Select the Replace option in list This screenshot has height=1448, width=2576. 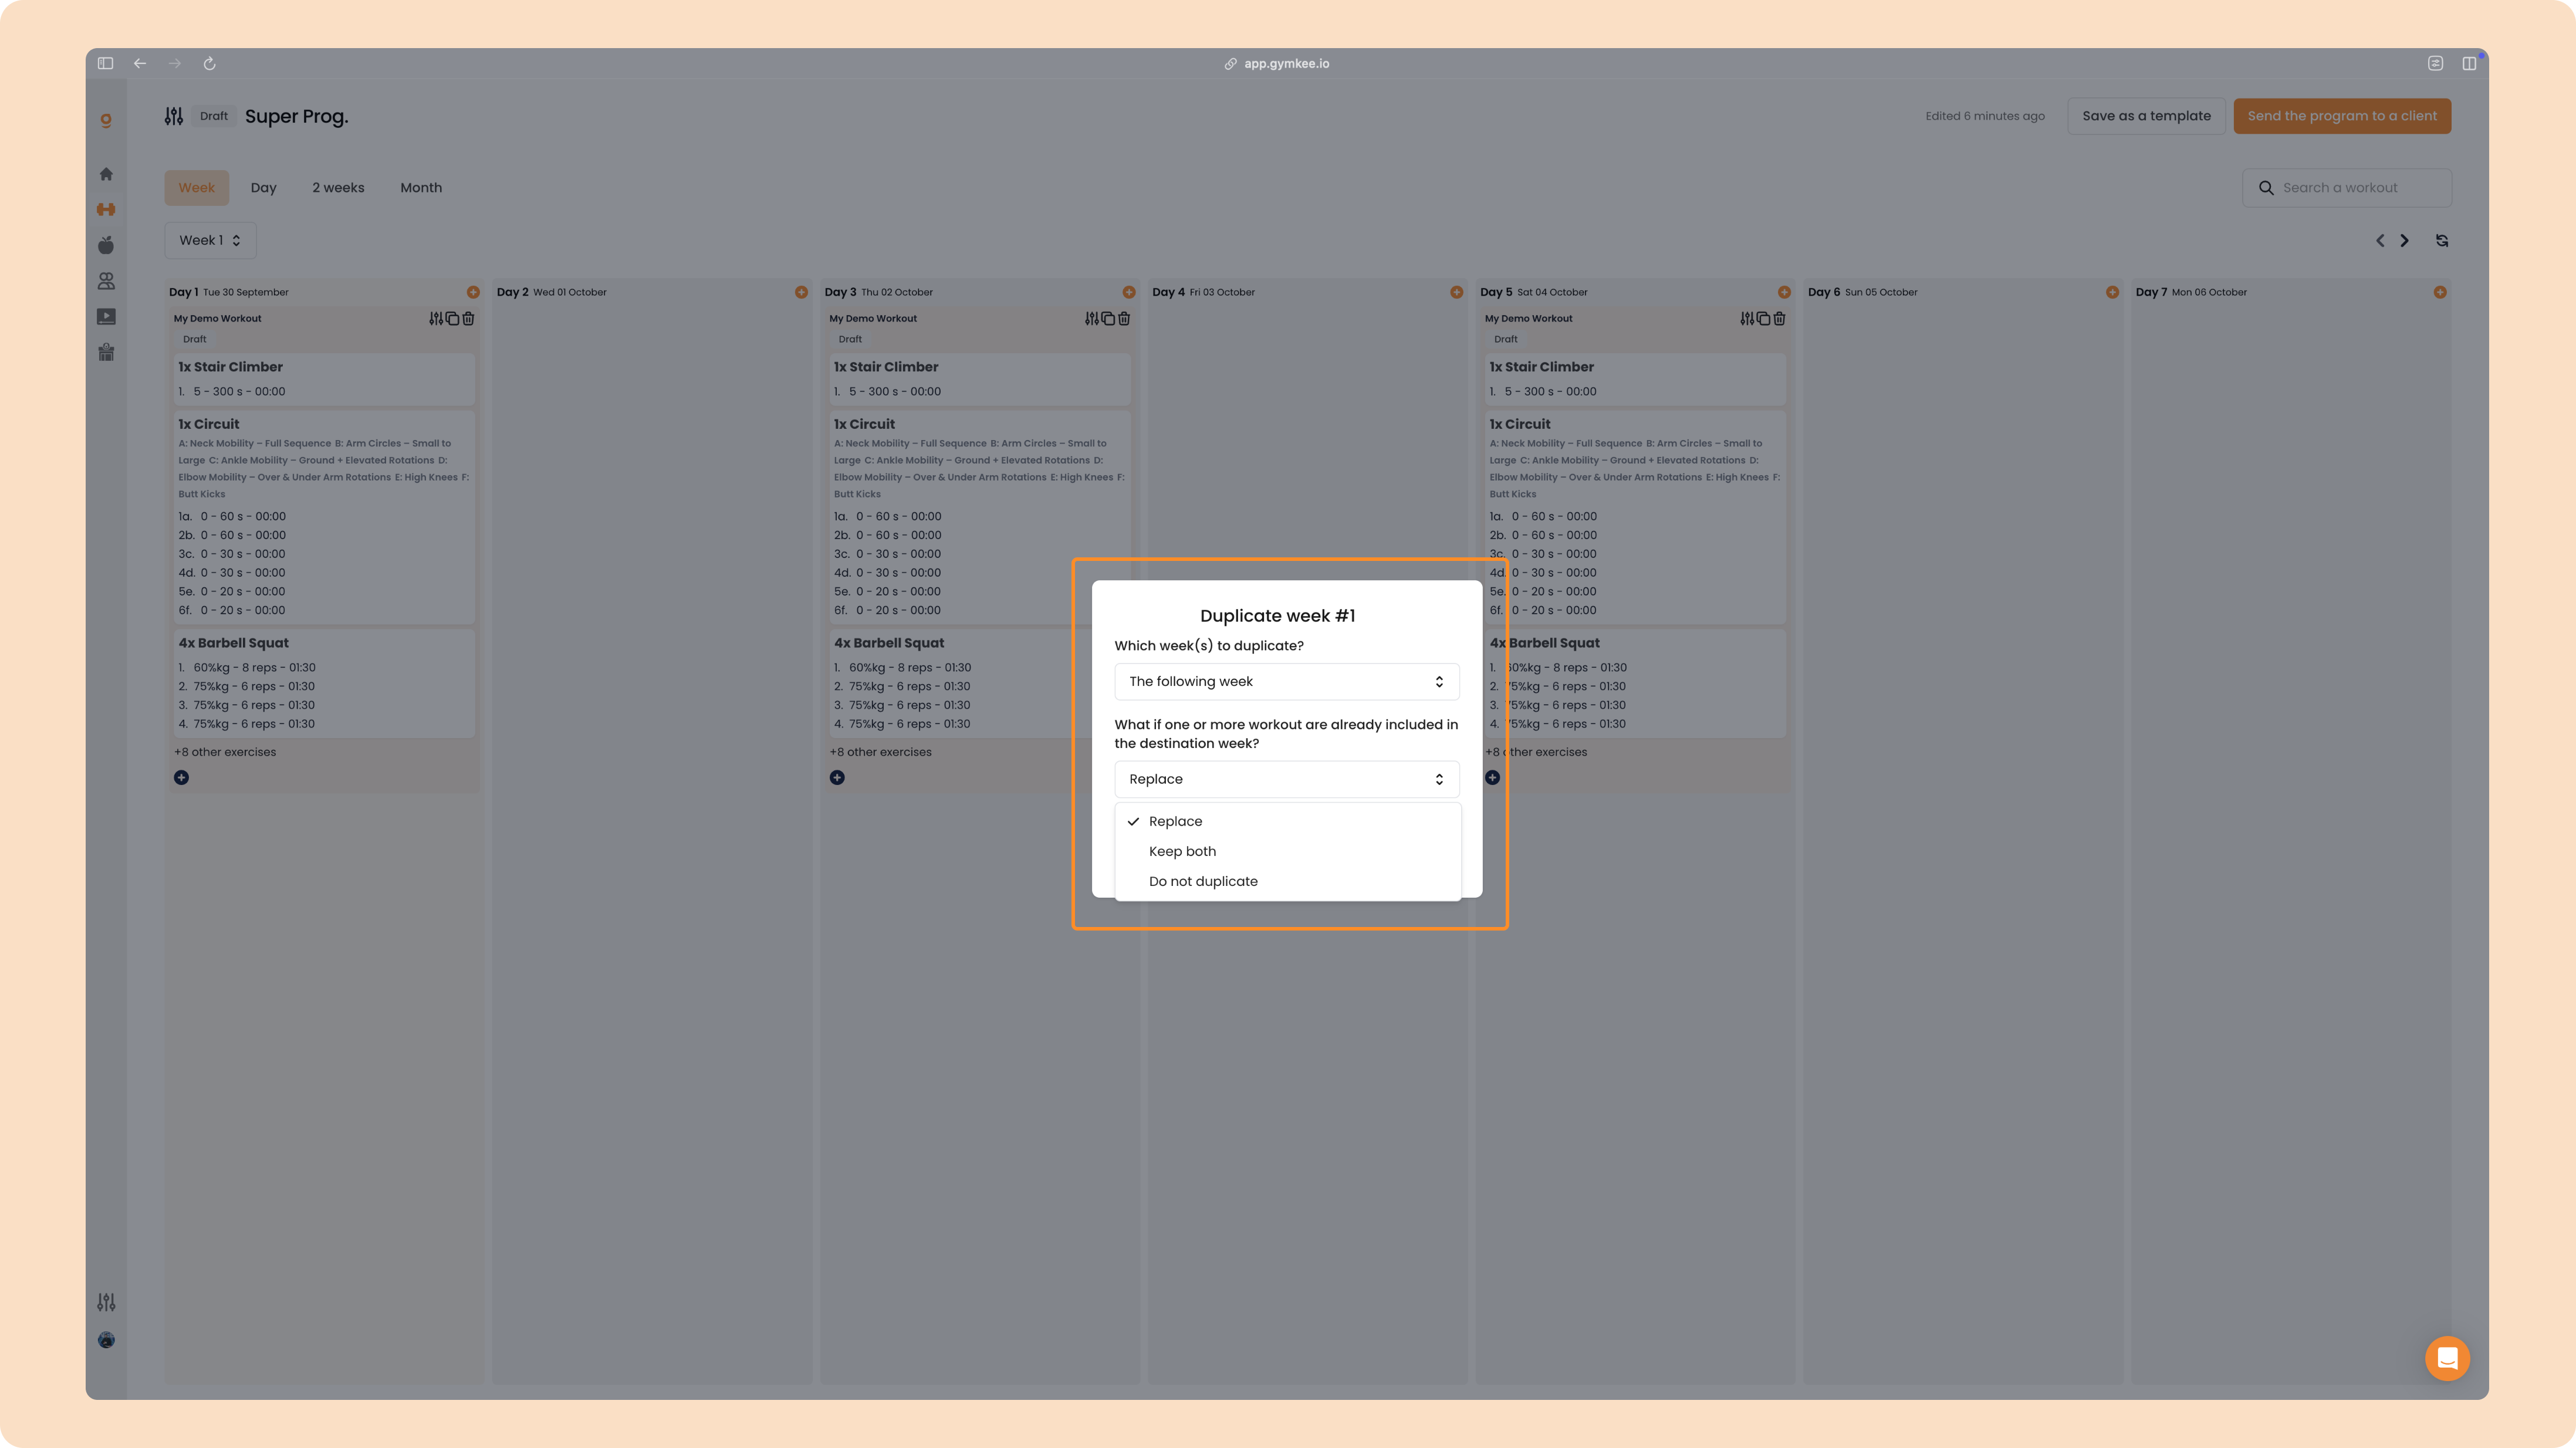1287,821
